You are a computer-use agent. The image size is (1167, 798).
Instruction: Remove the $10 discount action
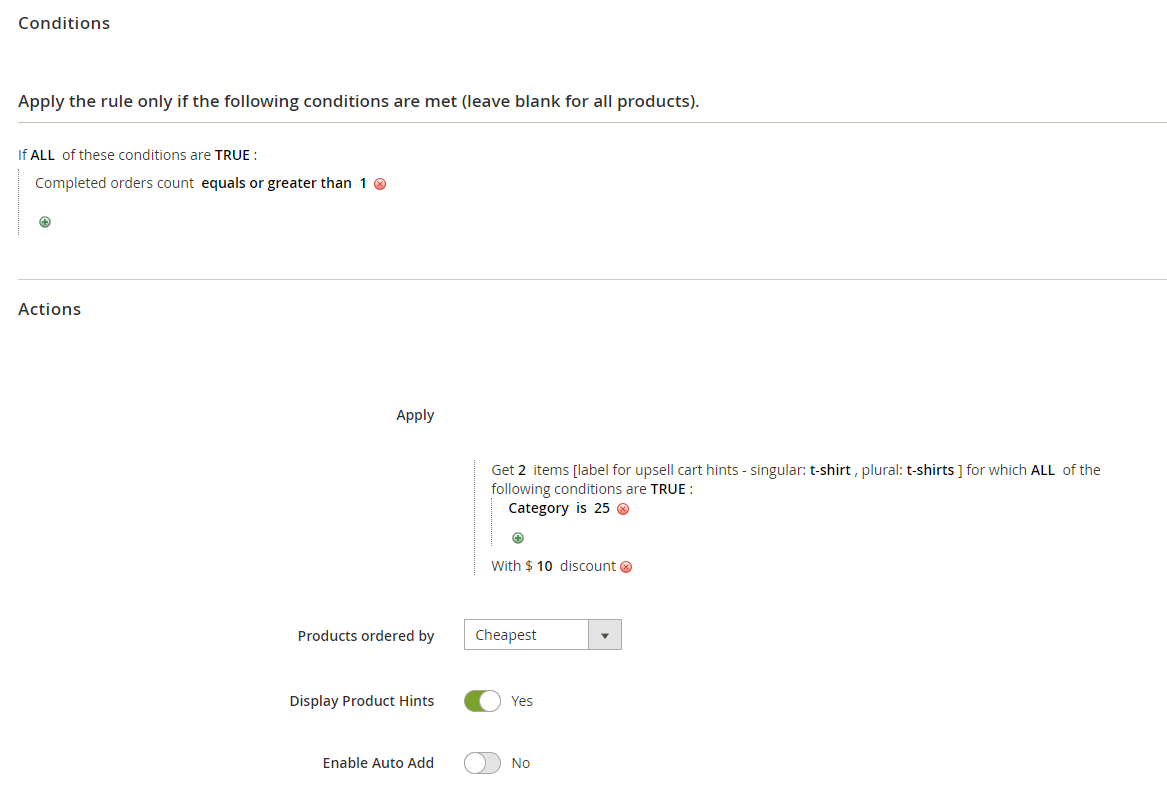626,567
